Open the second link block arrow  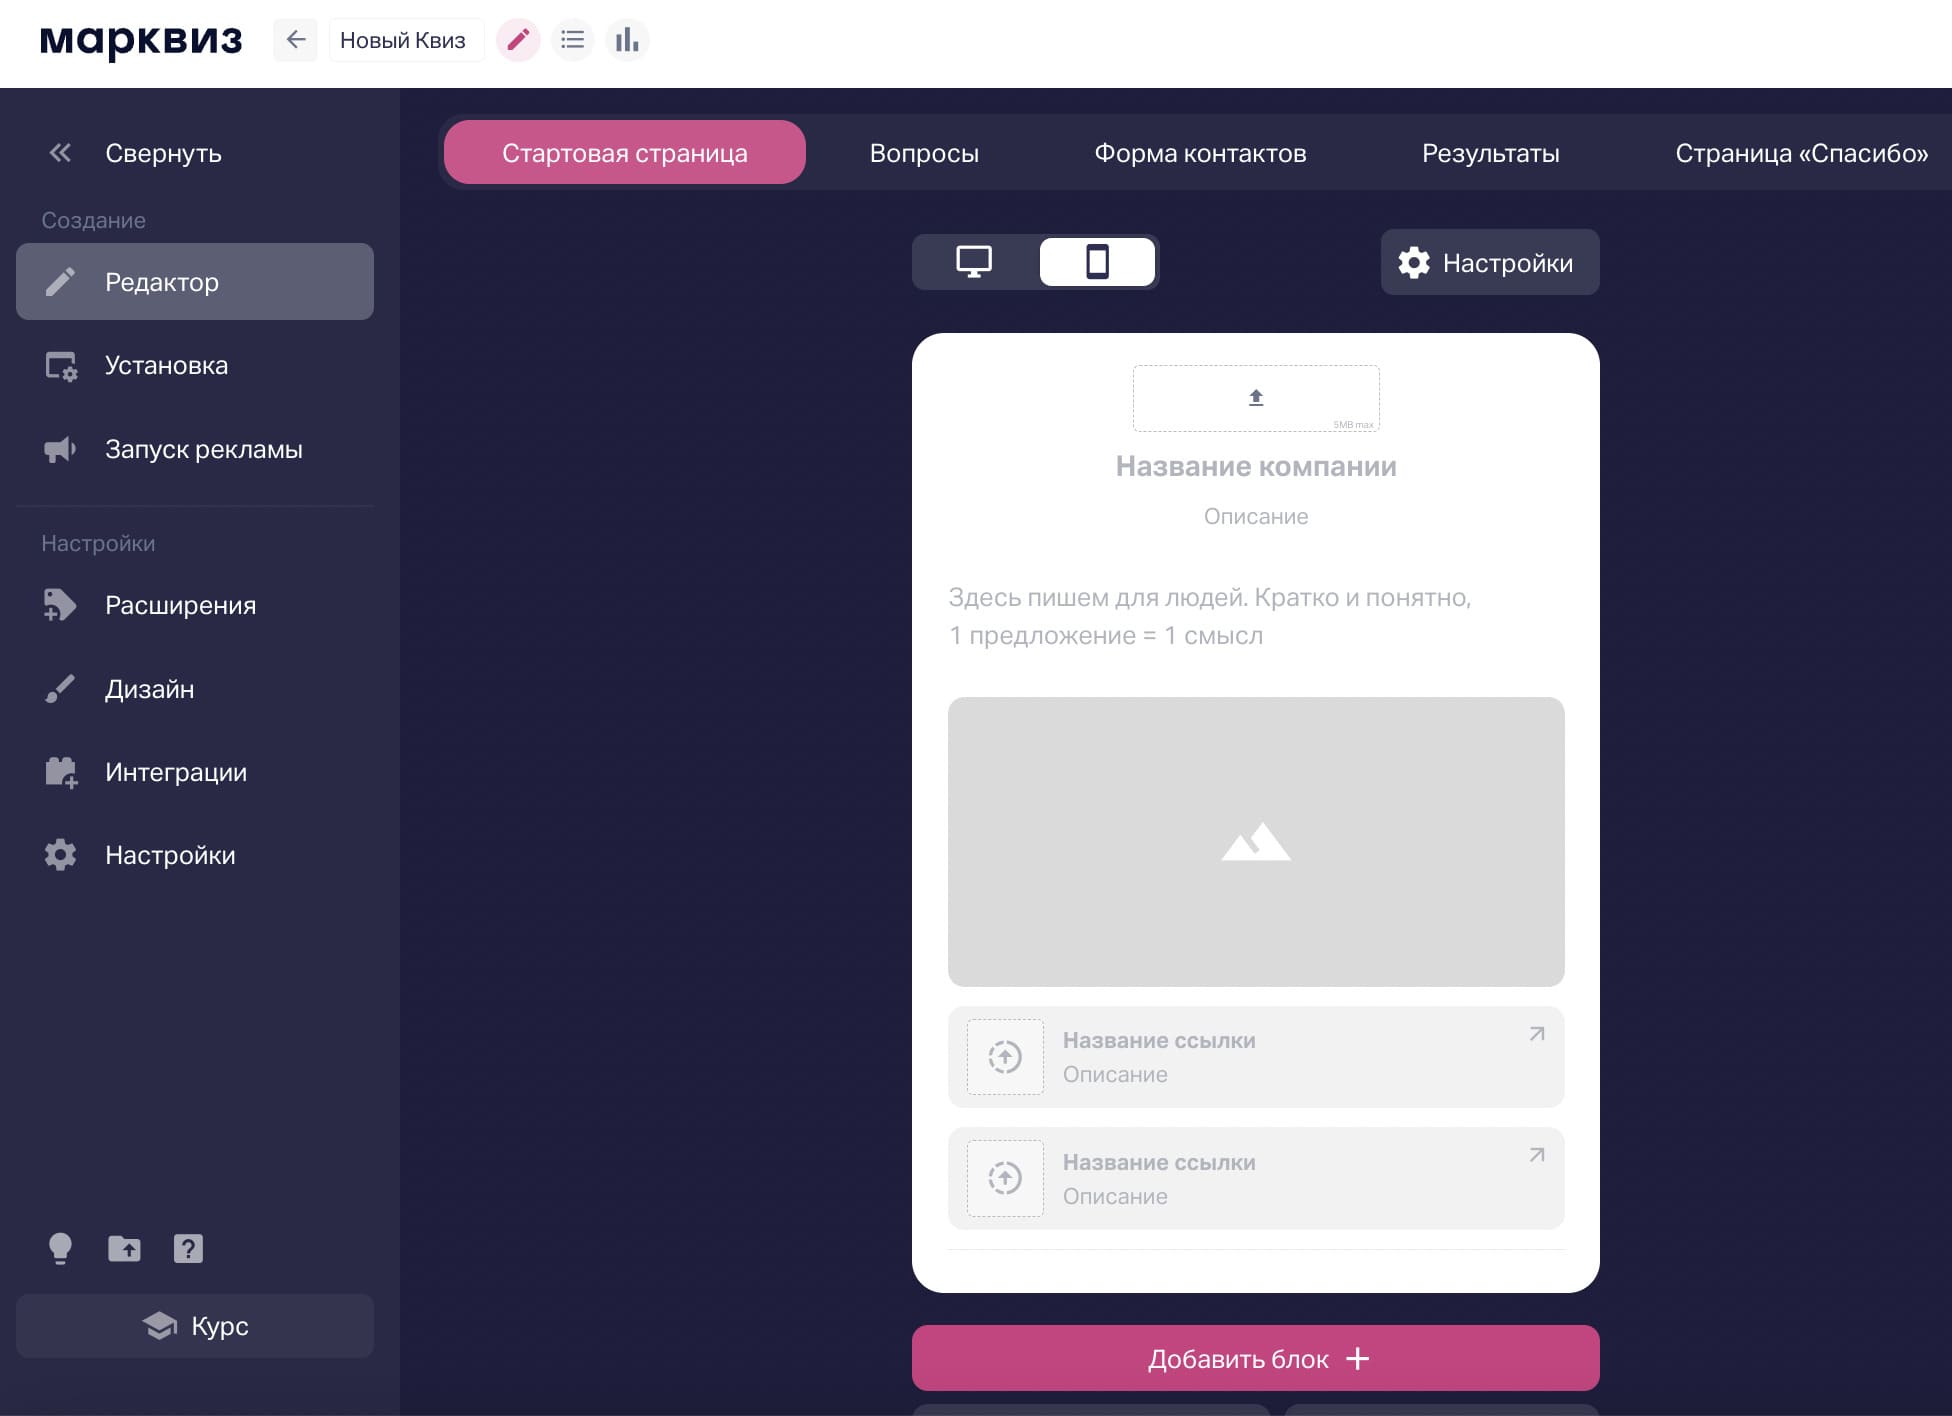coord(1537,1155)
